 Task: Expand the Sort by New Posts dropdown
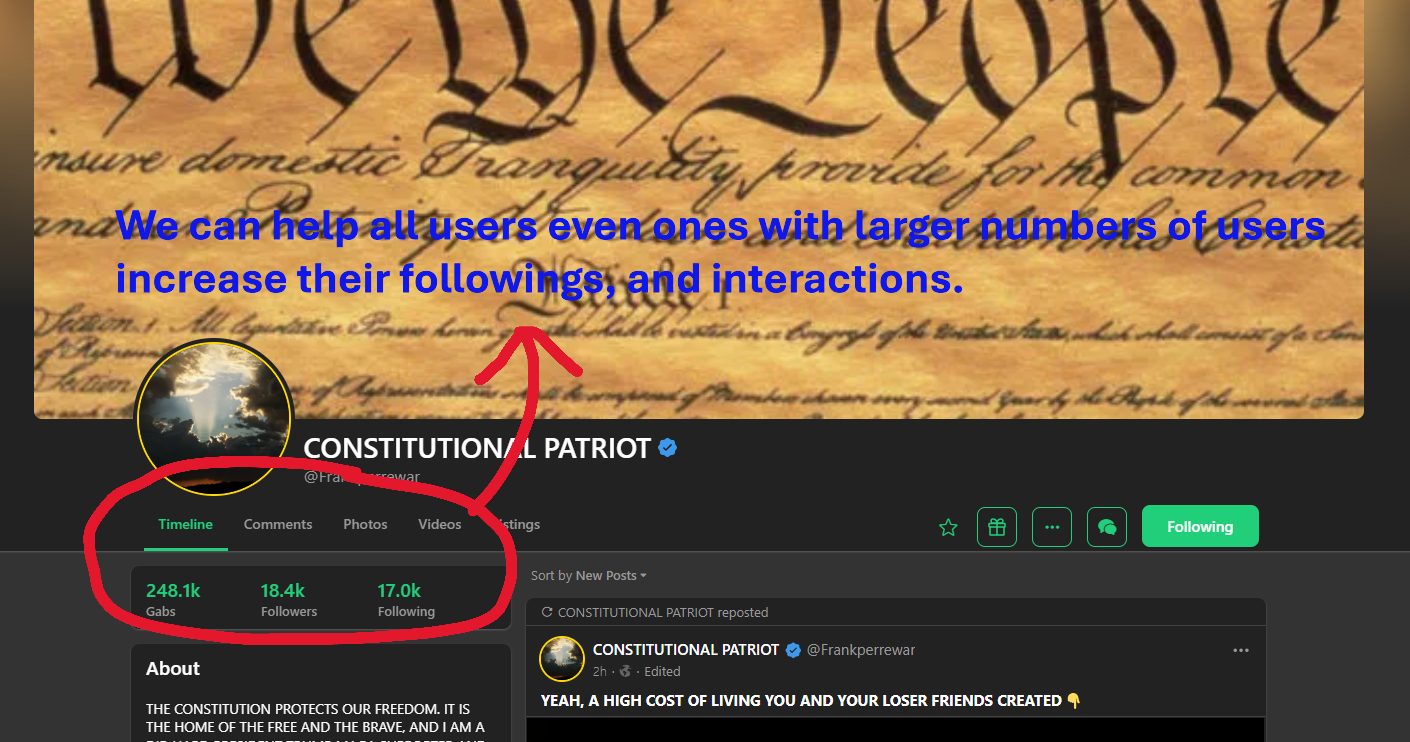tap(589, 576)
